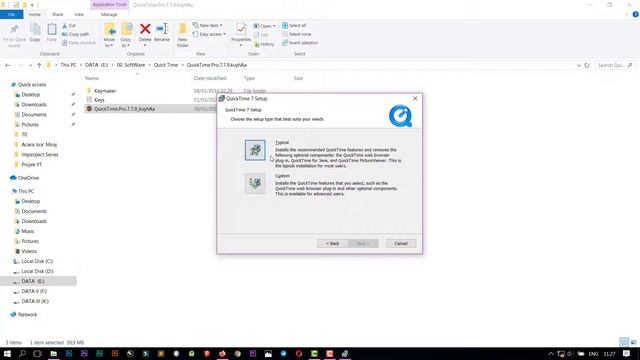Click the Paste icon in ribbon
Viewport: 640px width, 360px height.
[x=51, y=33]
